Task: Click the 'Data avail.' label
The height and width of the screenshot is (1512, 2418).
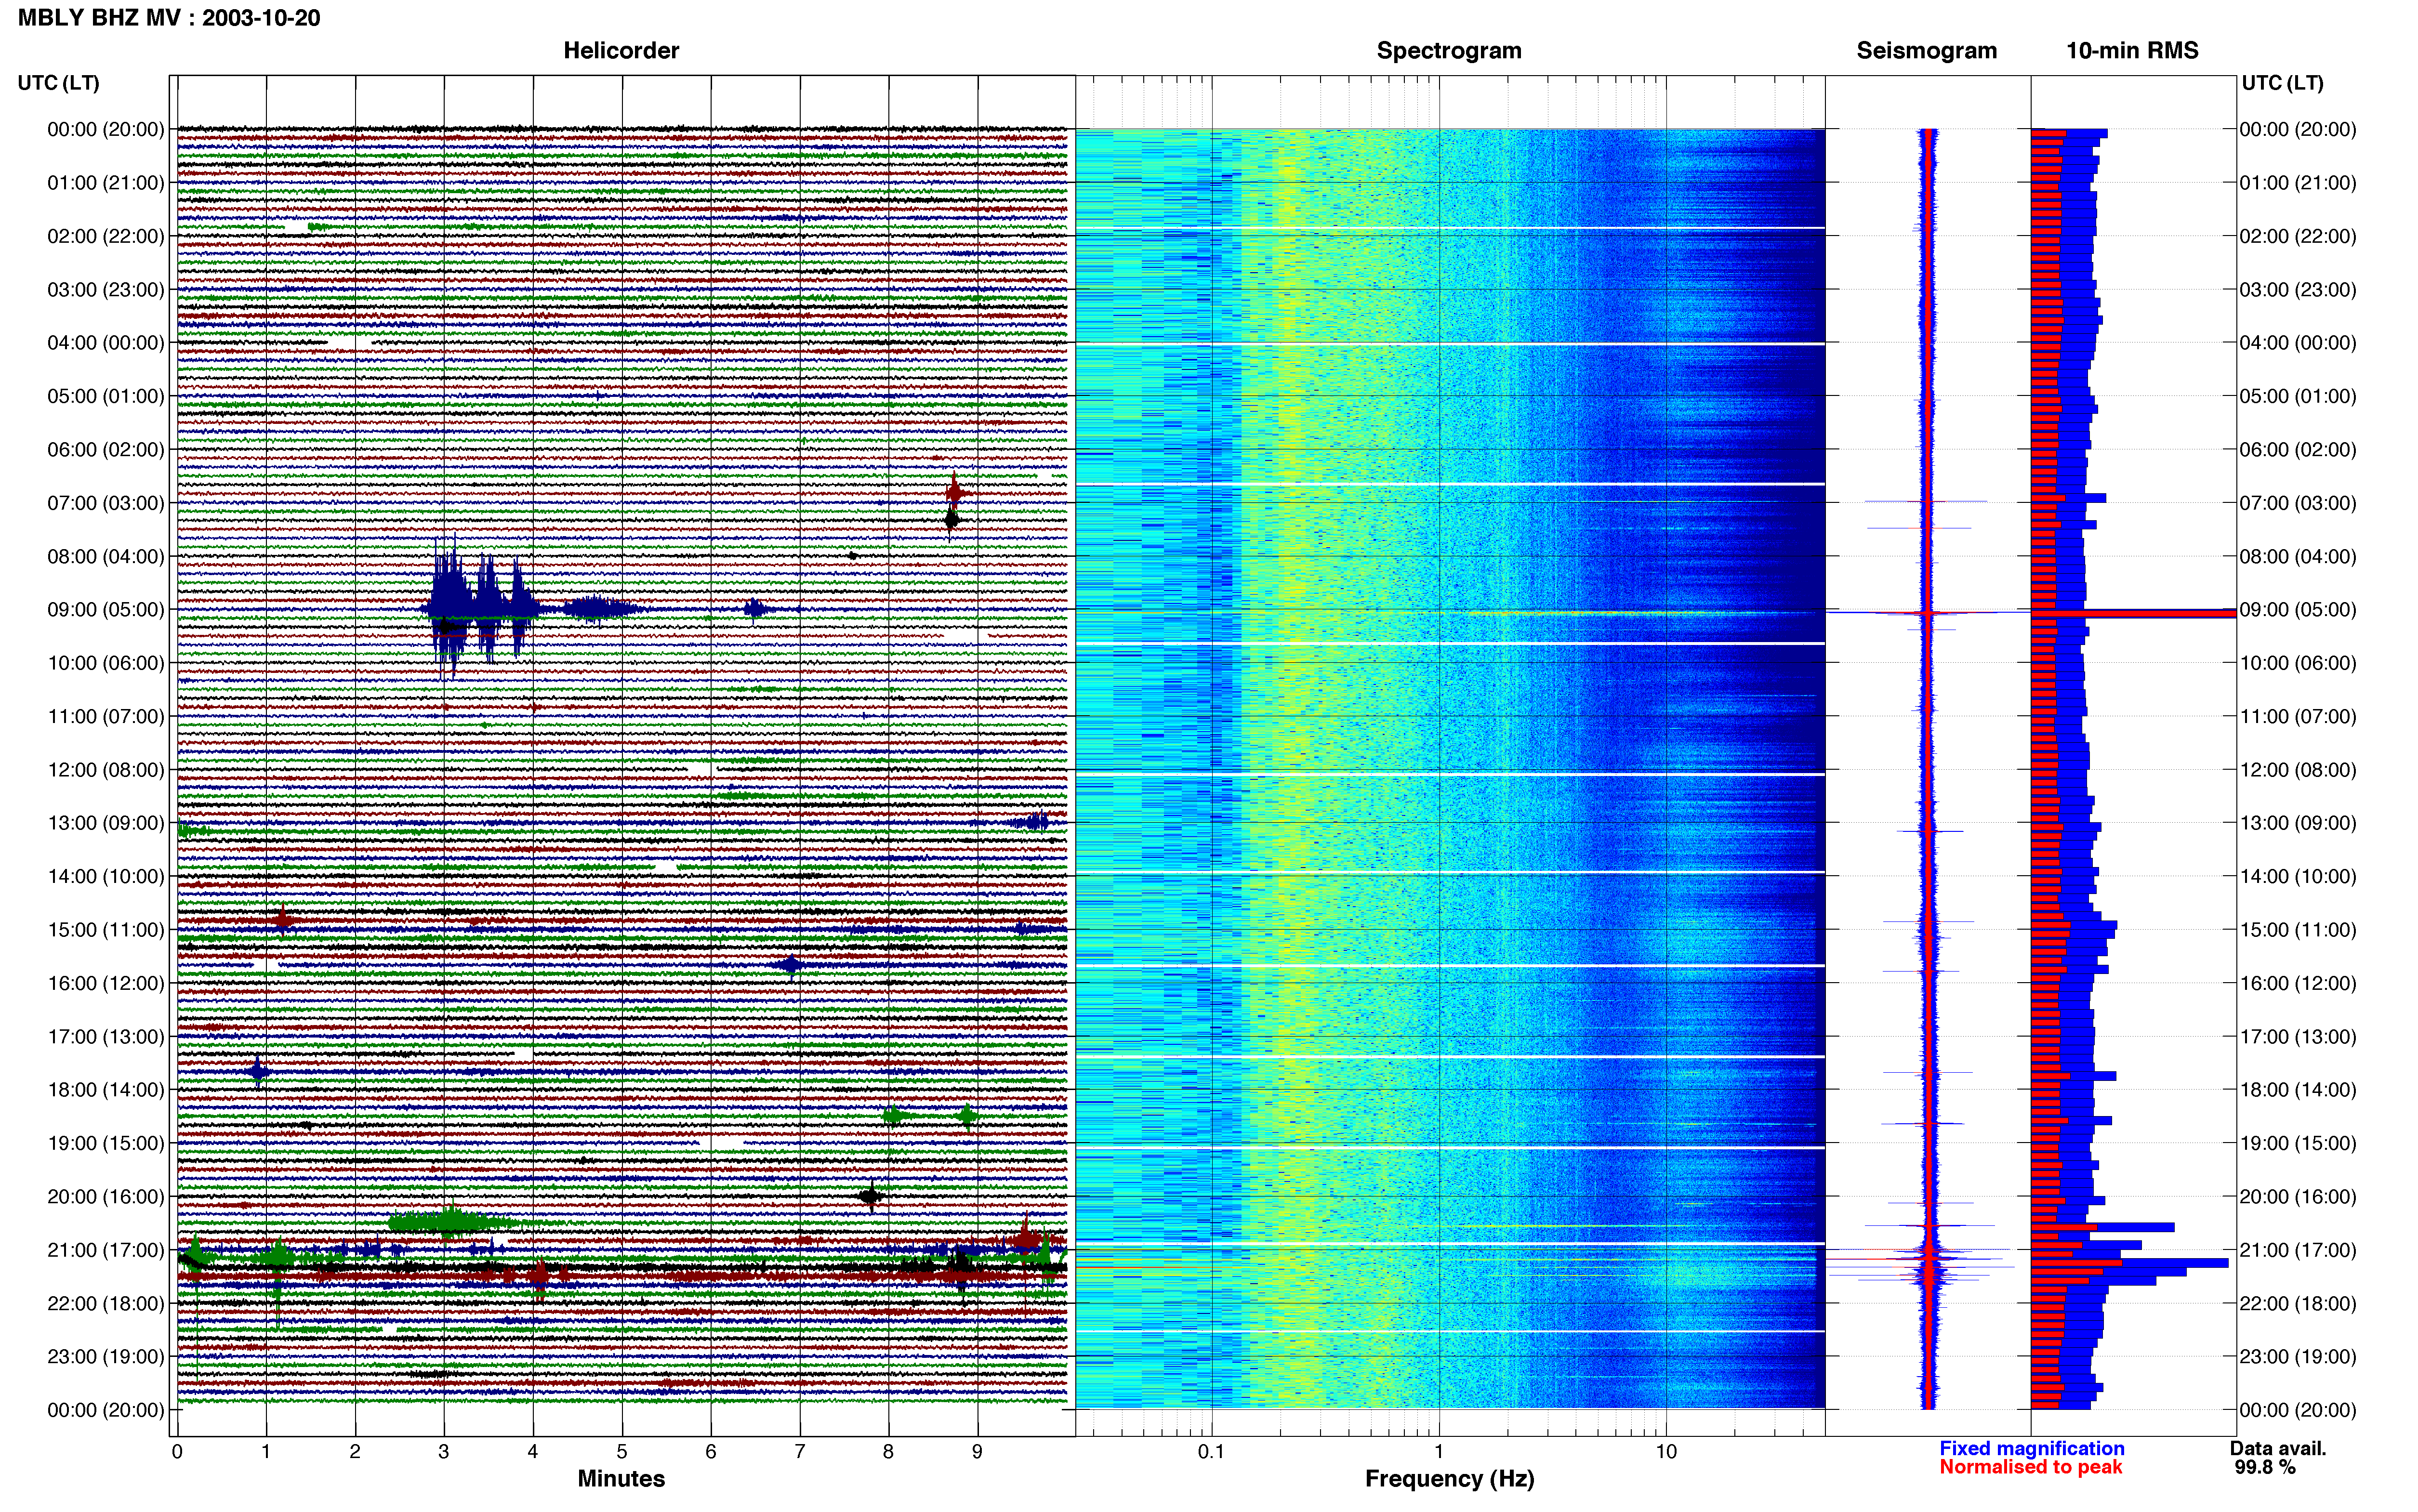Action: coord(2277,1448)
